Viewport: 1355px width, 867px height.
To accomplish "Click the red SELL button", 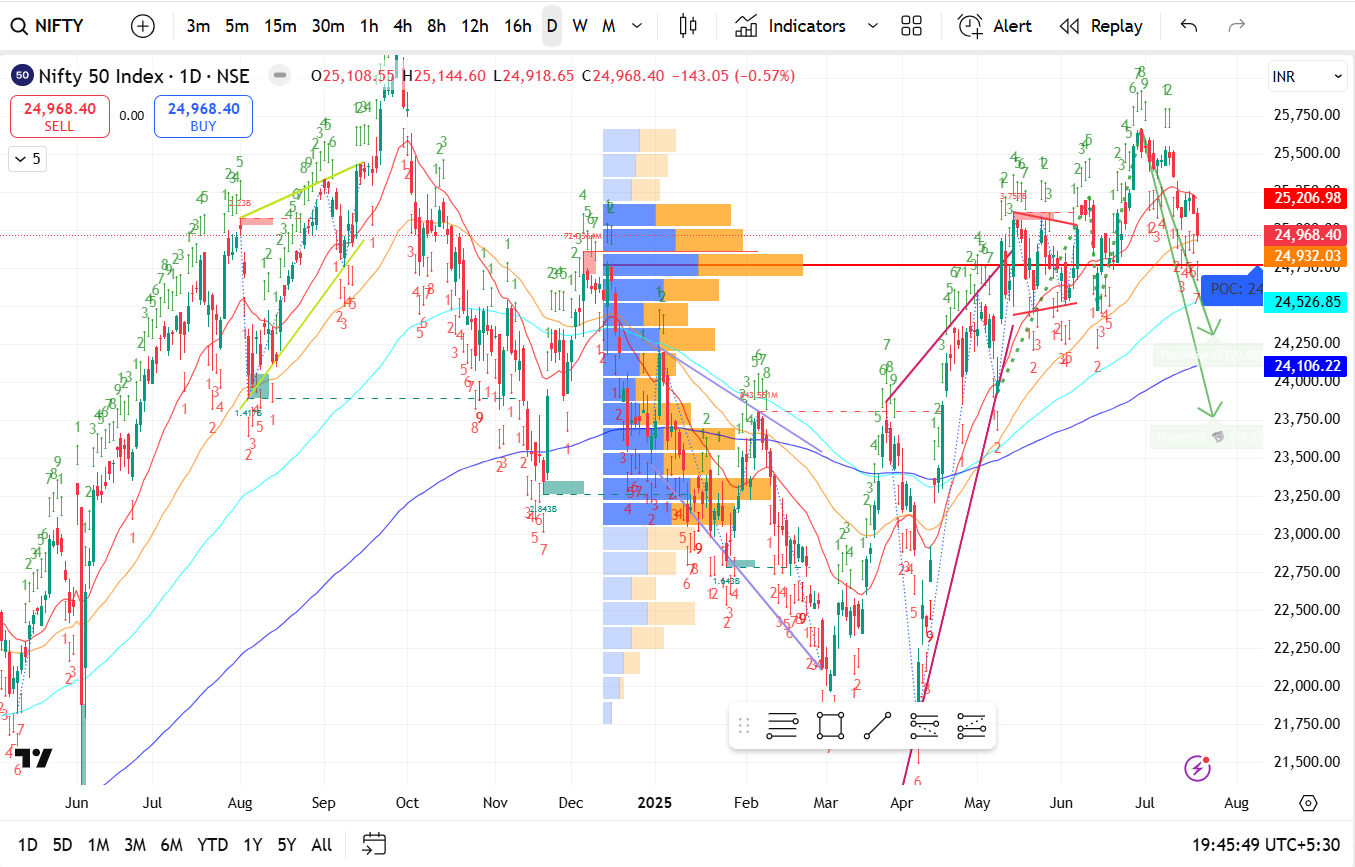I will click(x=59, y=116).
